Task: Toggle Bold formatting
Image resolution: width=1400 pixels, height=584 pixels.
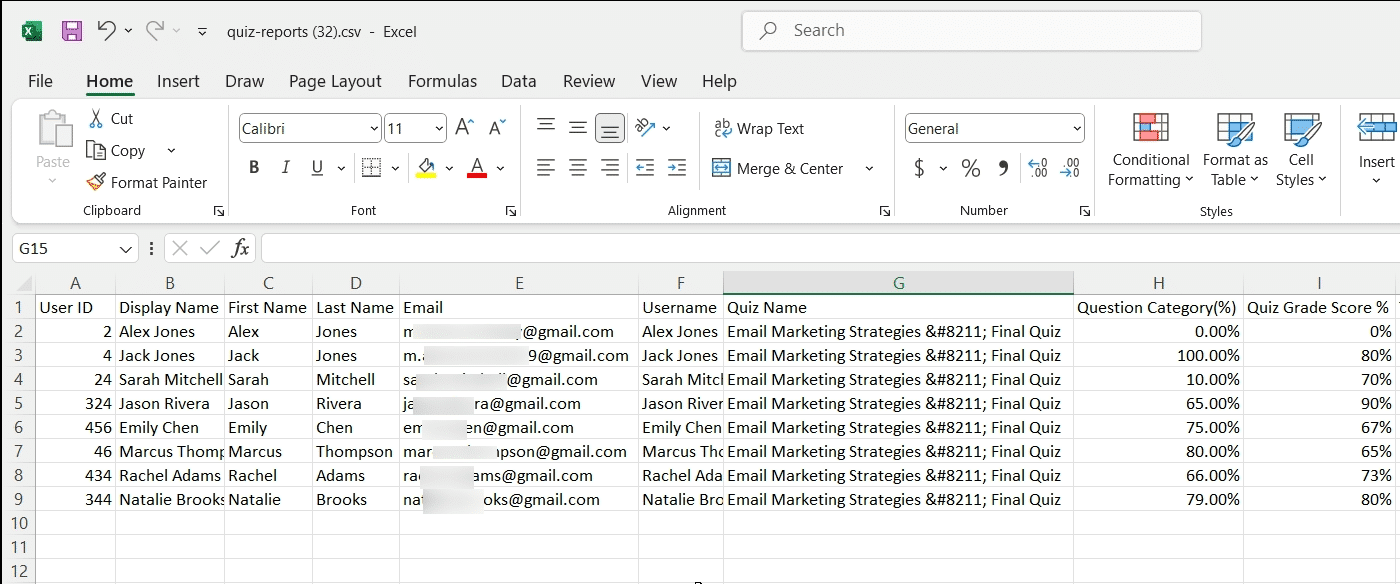Action: [x=254, y=168]
